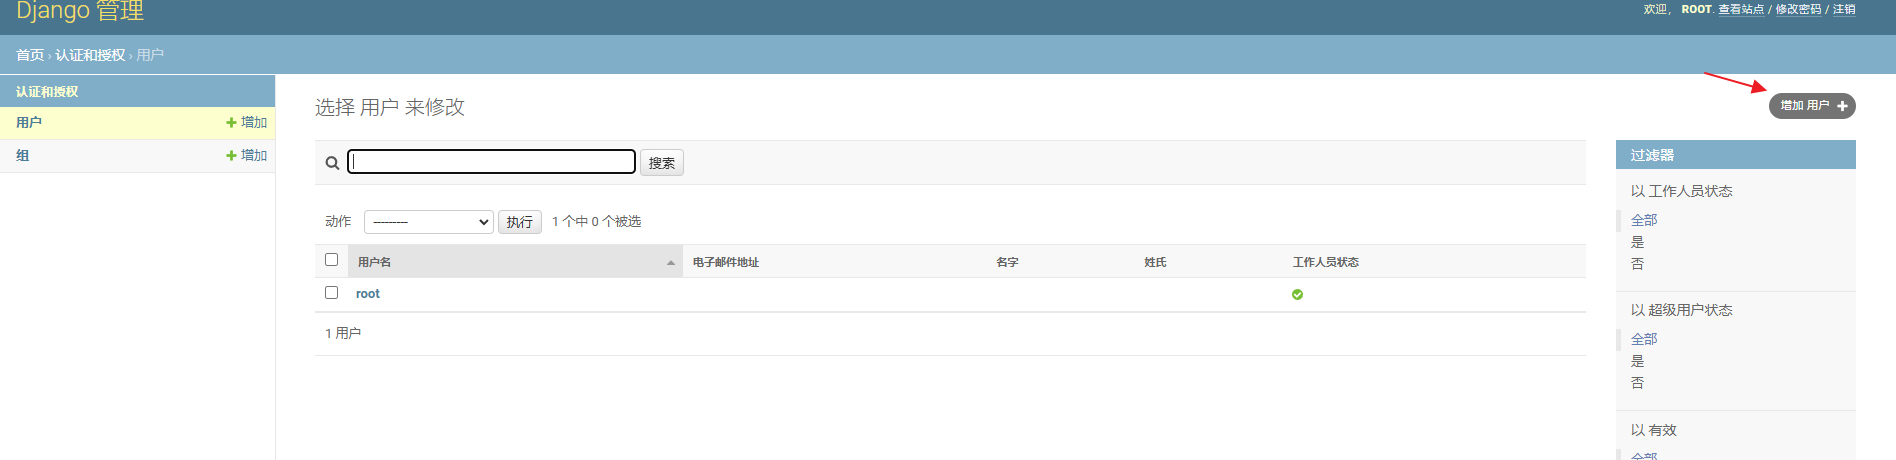The image size is (1896, 460).
Task: Open 认证和授权 breadcrumb link
Action: click(x=90, y=55)
